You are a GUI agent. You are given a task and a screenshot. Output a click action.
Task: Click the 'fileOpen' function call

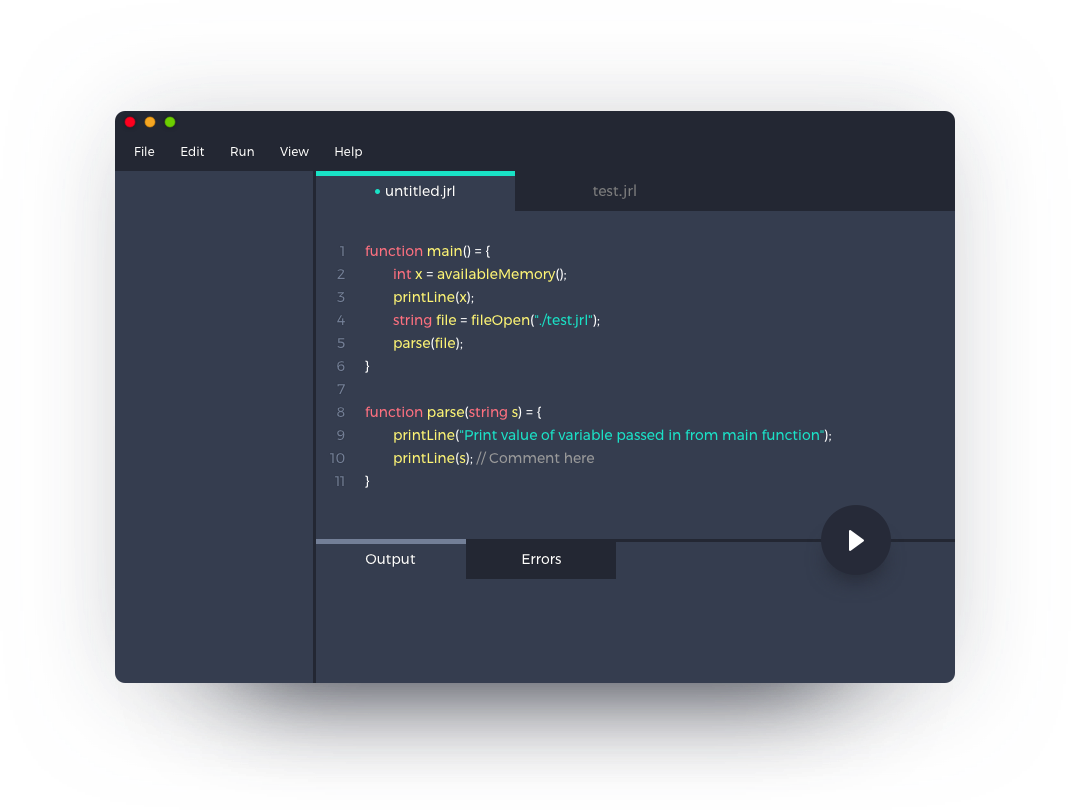click(x=500, y=320)
